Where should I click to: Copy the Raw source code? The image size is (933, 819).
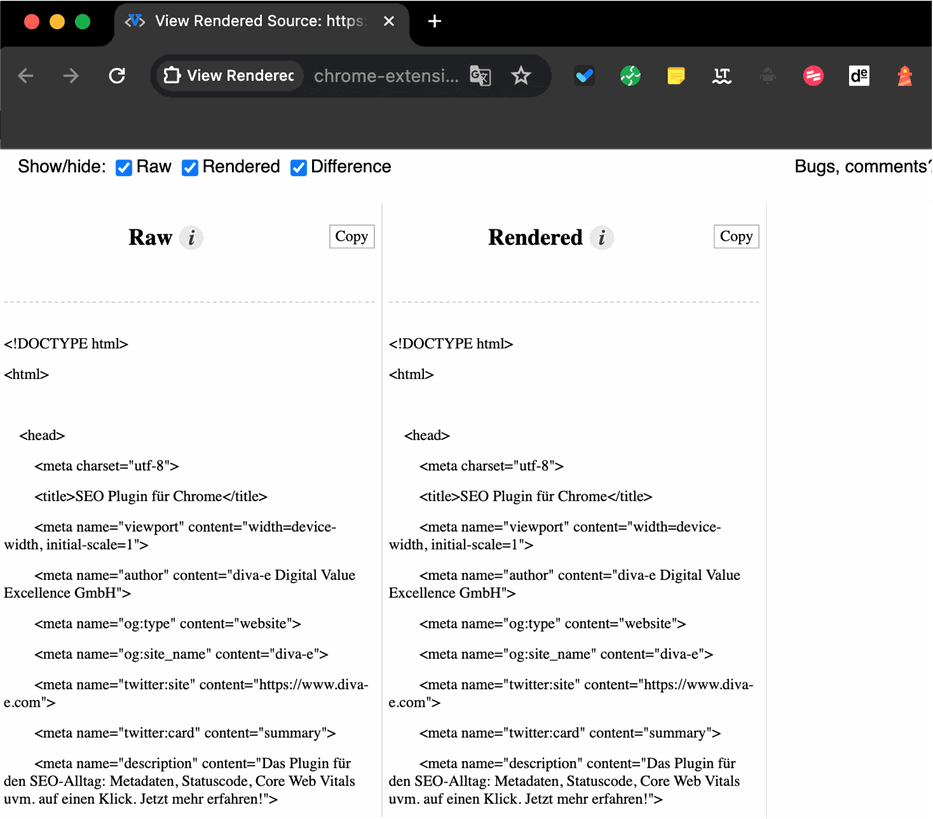tap(352, 236)
